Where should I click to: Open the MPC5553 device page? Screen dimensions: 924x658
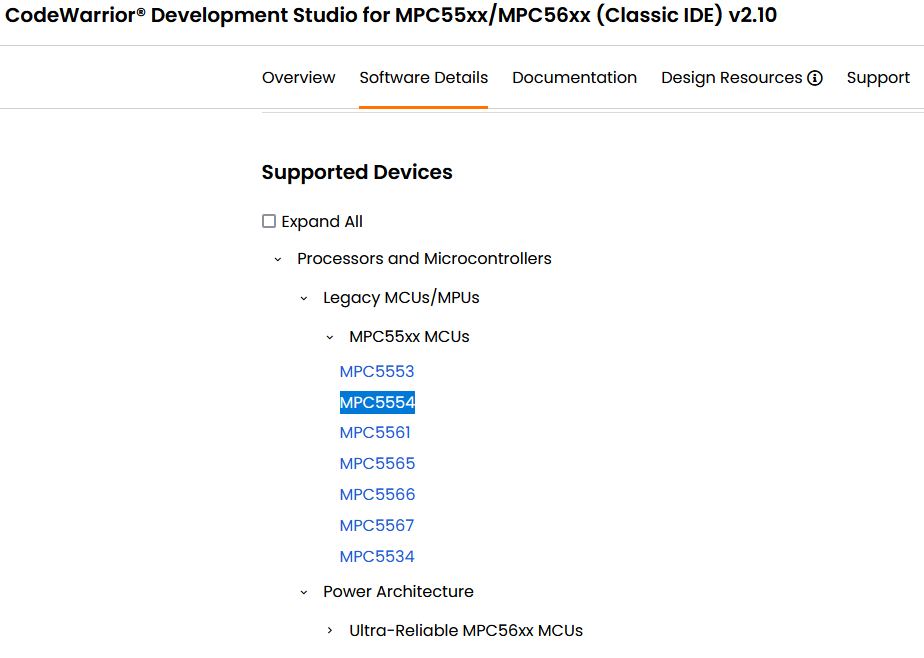coord(377,371)
